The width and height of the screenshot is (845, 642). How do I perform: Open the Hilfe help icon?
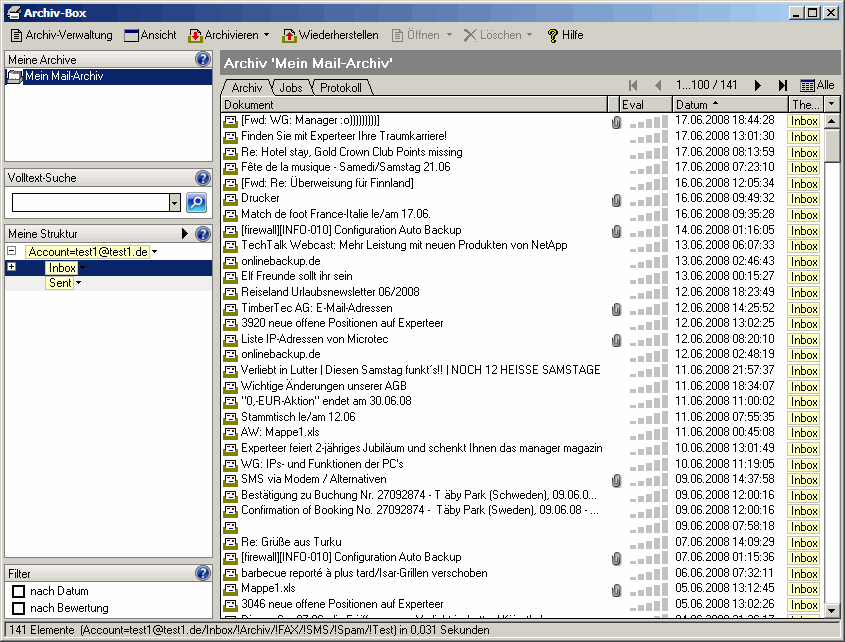[552, 35]
